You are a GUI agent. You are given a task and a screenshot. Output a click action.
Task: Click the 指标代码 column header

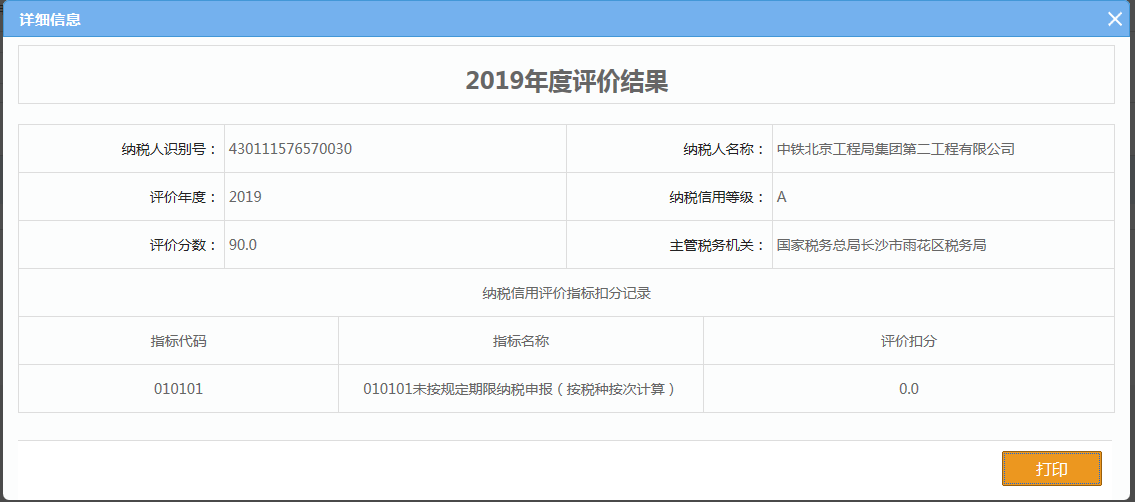178,341
